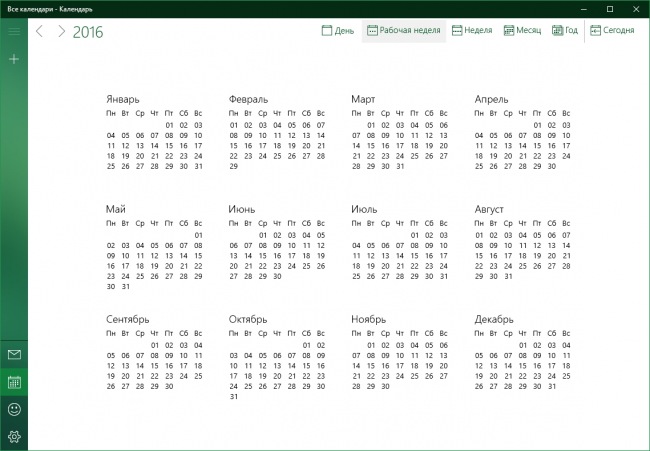This screenshot has width=650, height=451.
Task: Open month Июль
Action: pos(364,209)
